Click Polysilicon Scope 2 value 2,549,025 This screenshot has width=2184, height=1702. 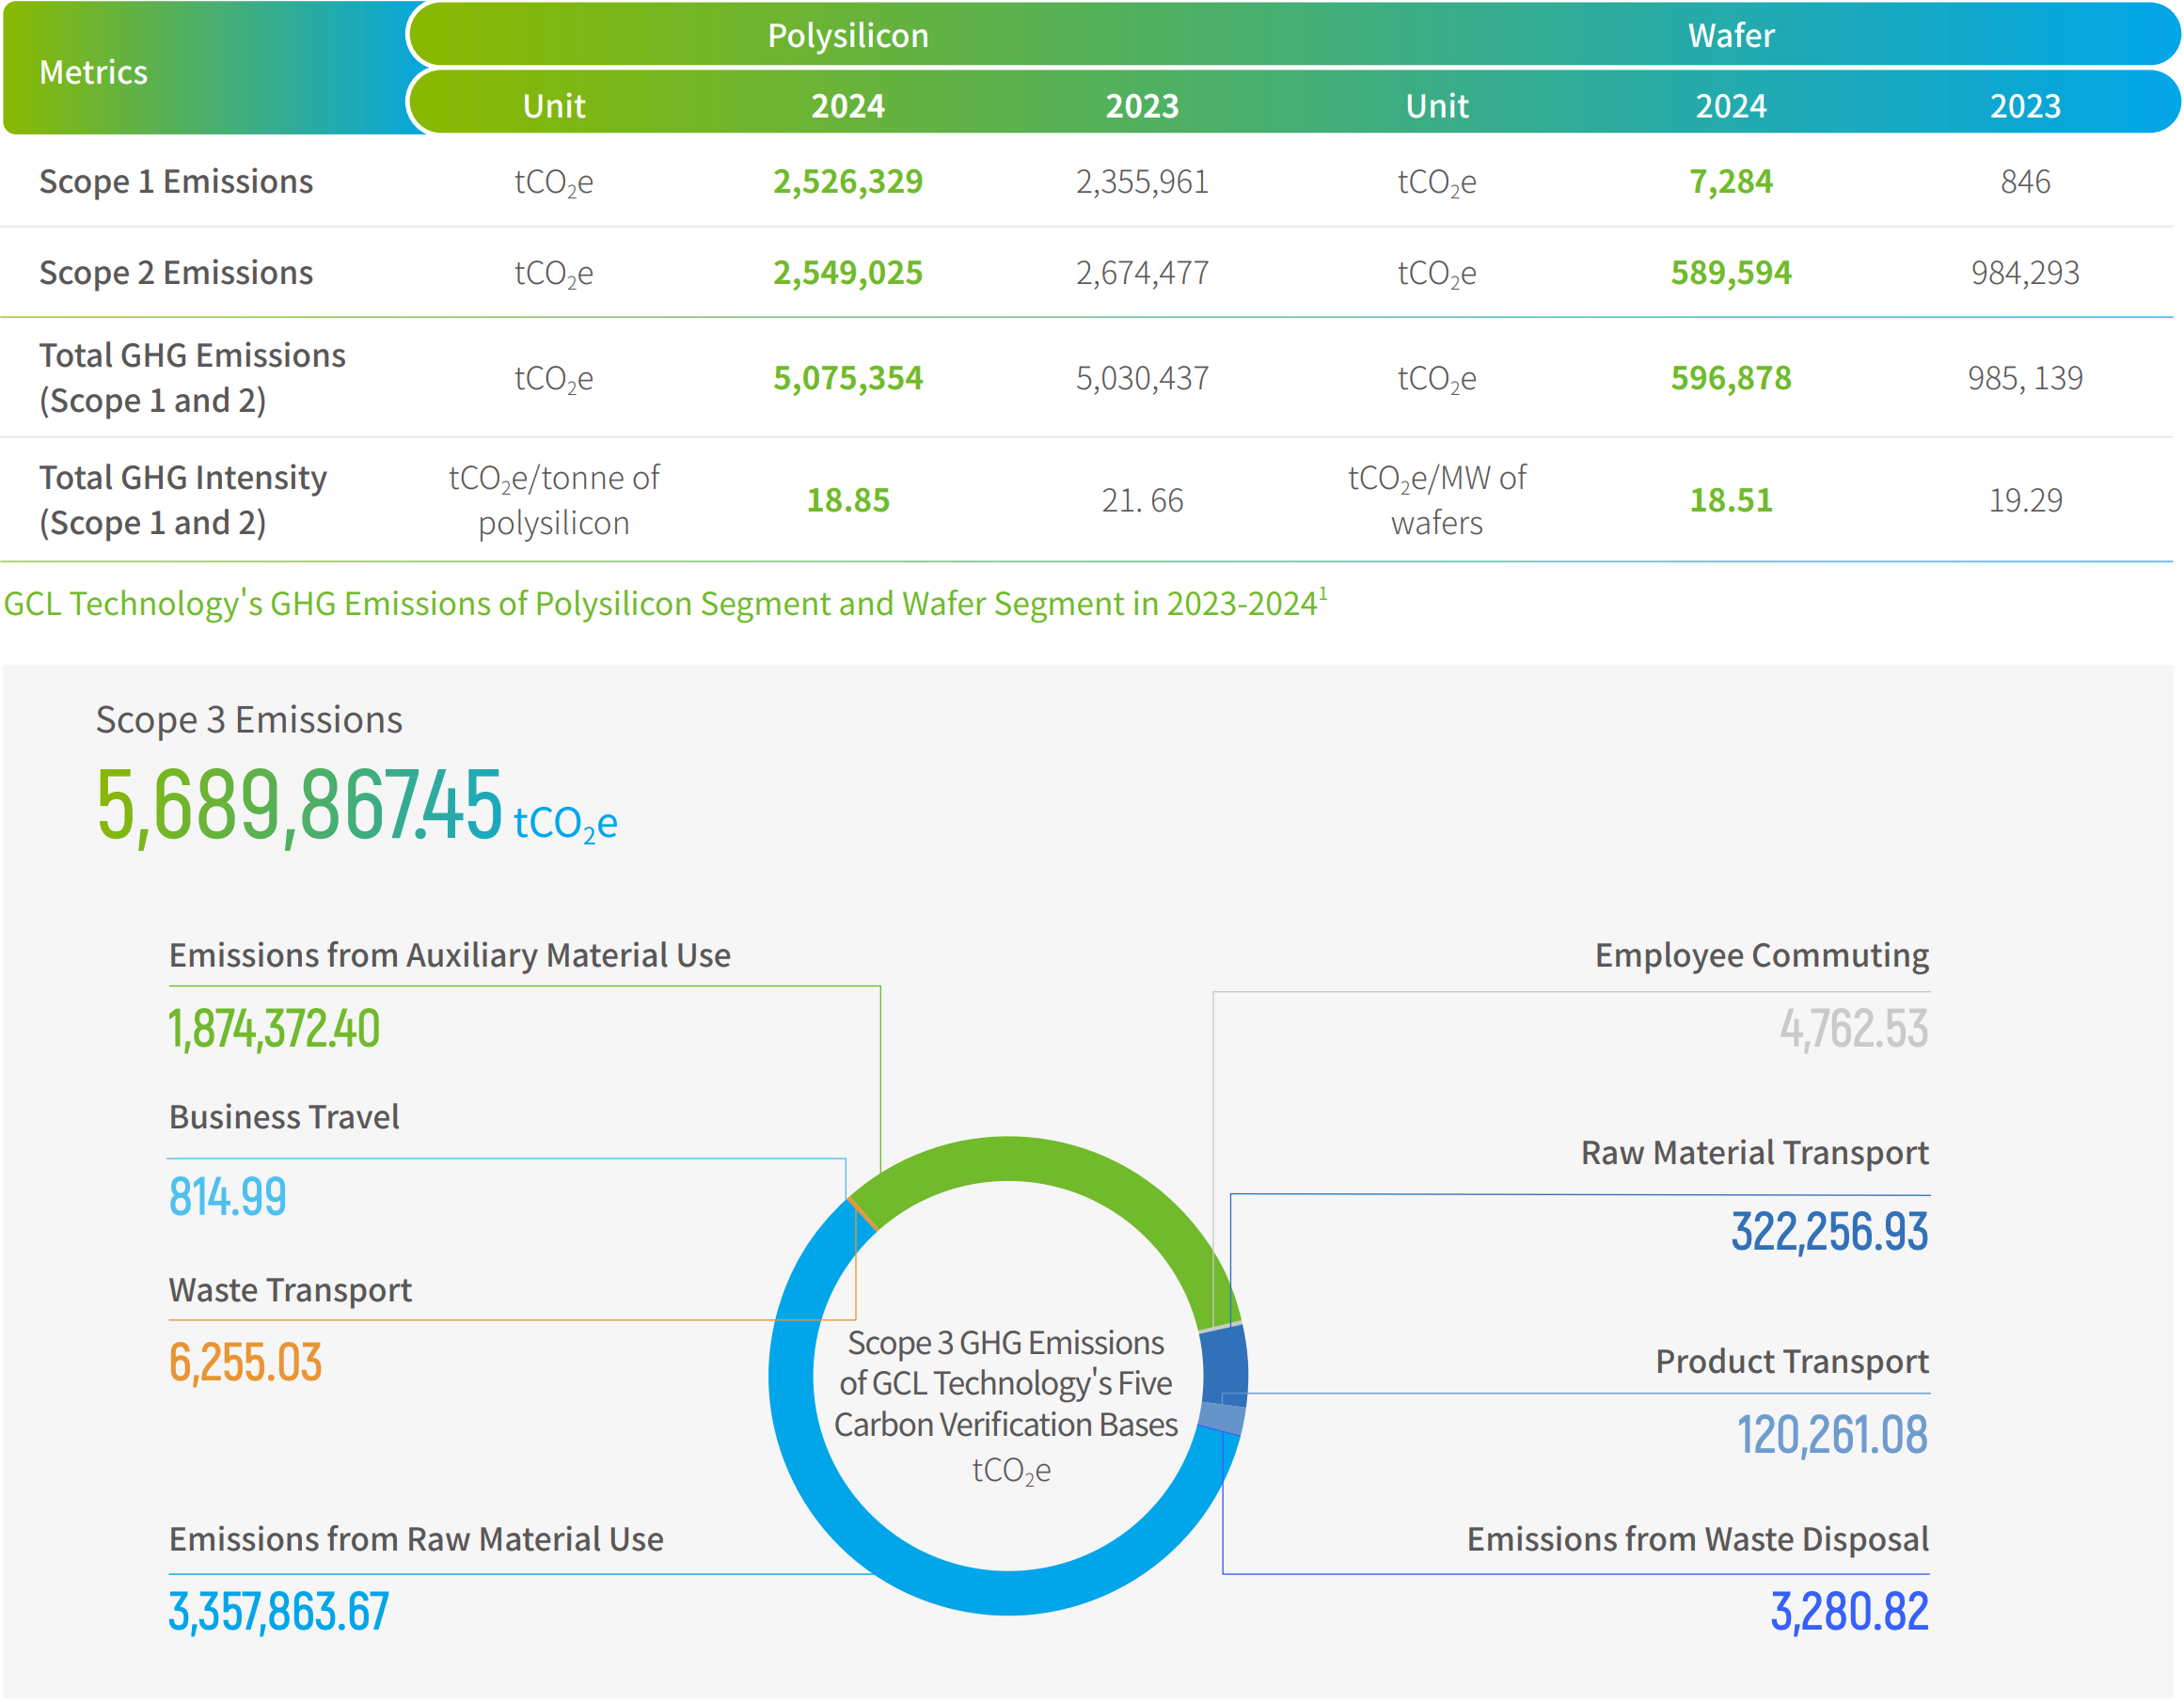click(x=848, y=273)
